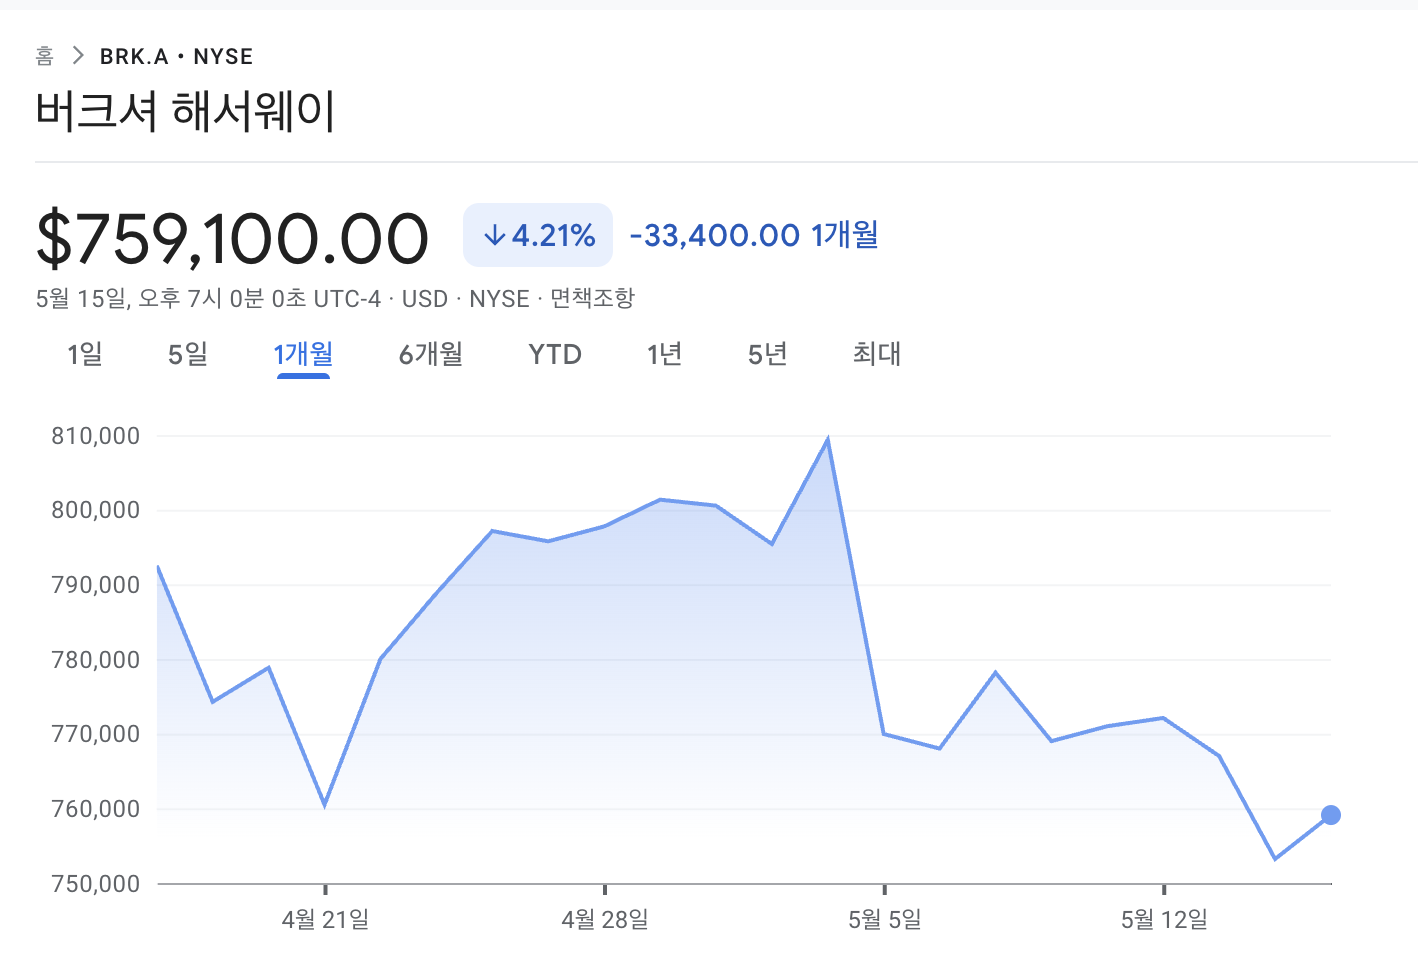This screenshot has height=966, width=1418.
Task: Click the down 4.21% change badge
Action: [x=538, y=236]
